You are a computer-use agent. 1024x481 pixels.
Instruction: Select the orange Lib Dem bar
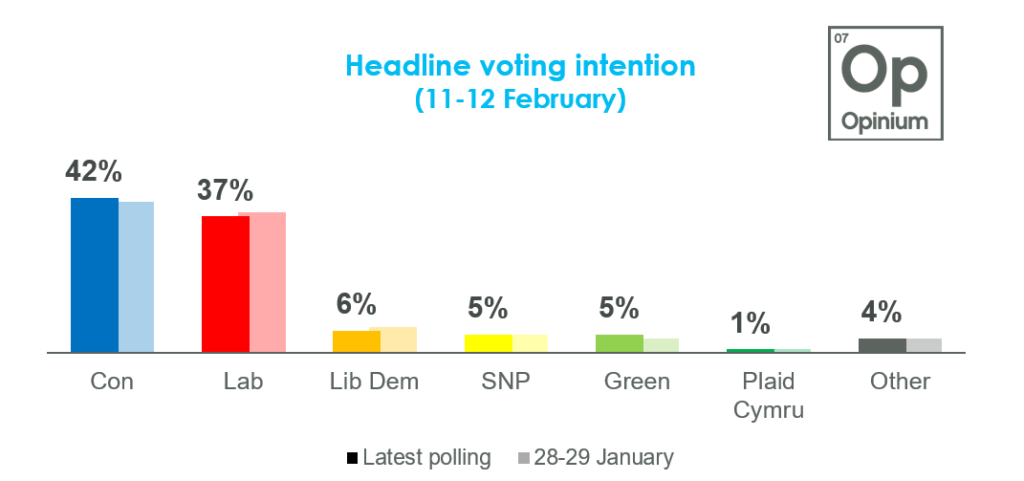(x=356, y=341)
